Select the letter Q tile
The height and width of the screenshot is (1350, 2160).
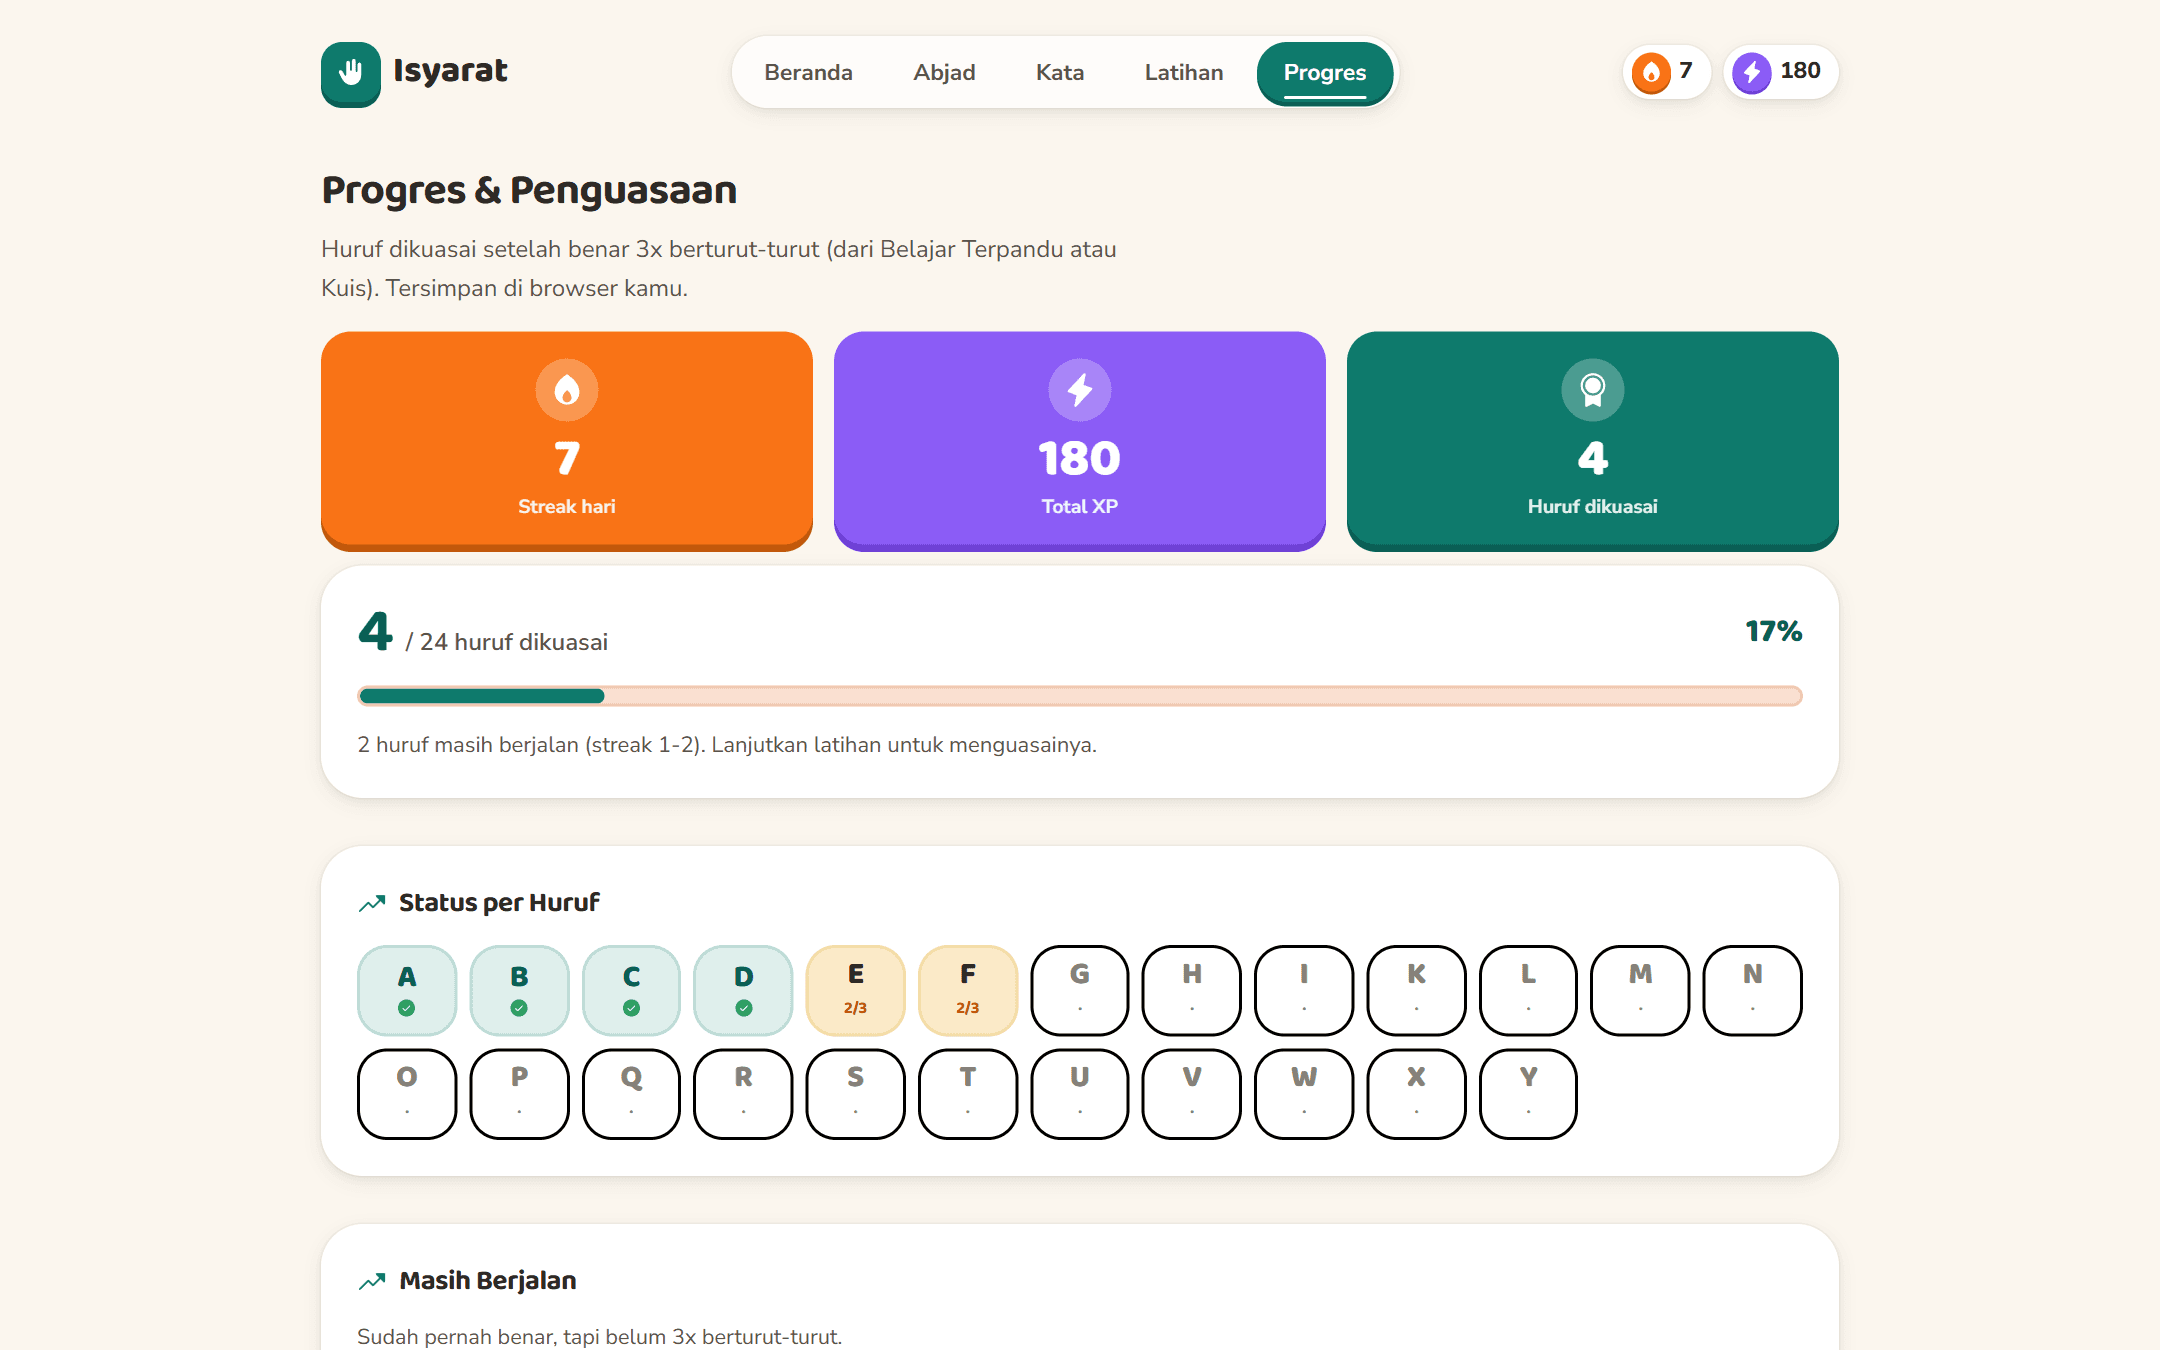[631, 1093]
